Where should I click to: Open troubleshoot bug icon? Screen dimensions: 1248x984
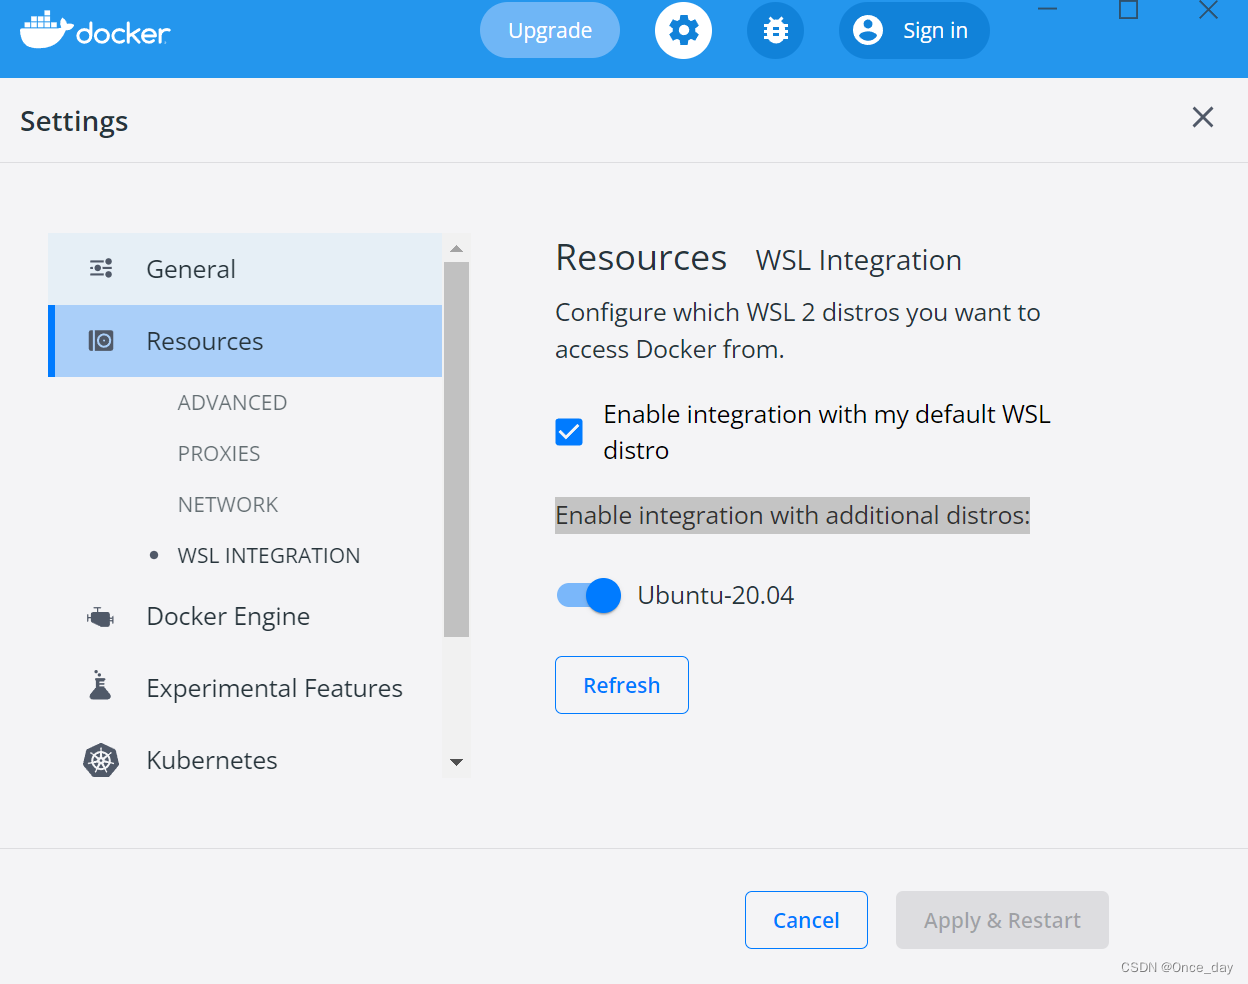click(775, 30)
